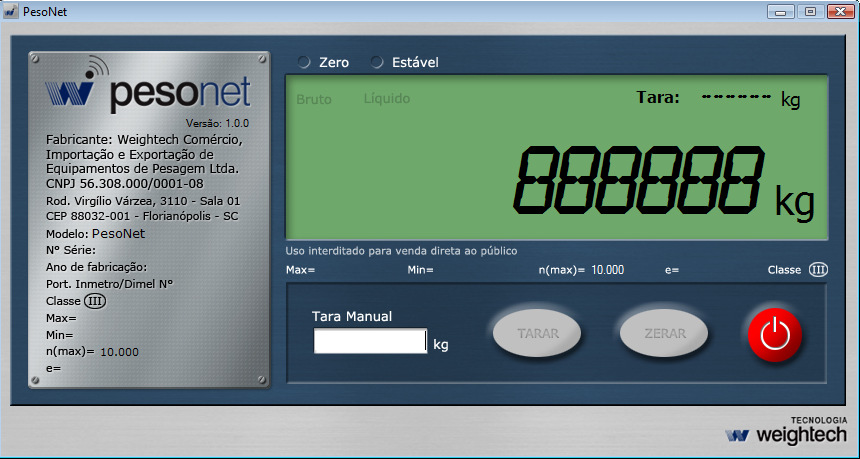This screenshot has height=459, width=860.
Task: Click the weightech logo at bottom
Action: click(787, 432)
